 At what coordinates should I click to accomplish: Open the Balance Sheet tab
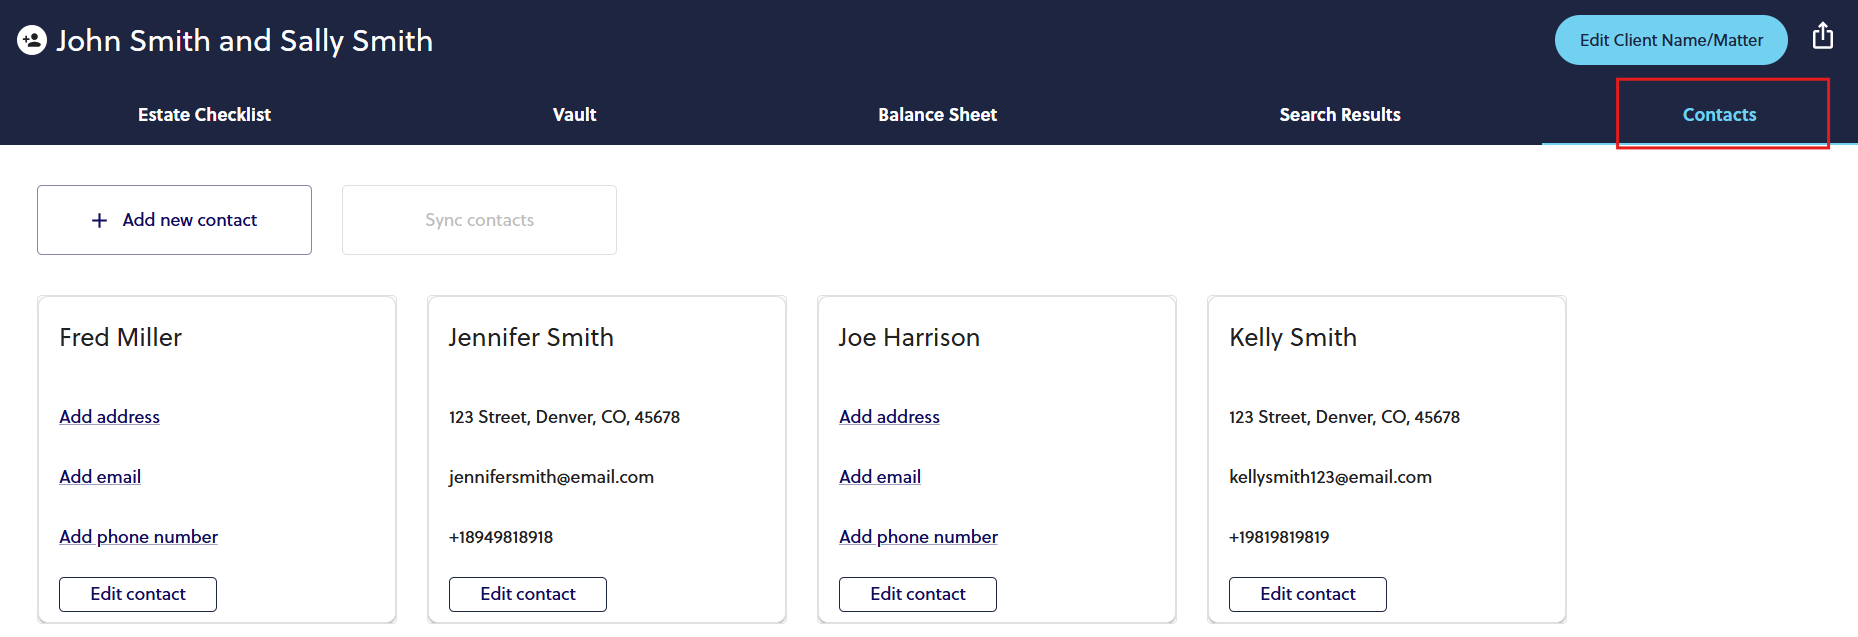coord(937,115)
